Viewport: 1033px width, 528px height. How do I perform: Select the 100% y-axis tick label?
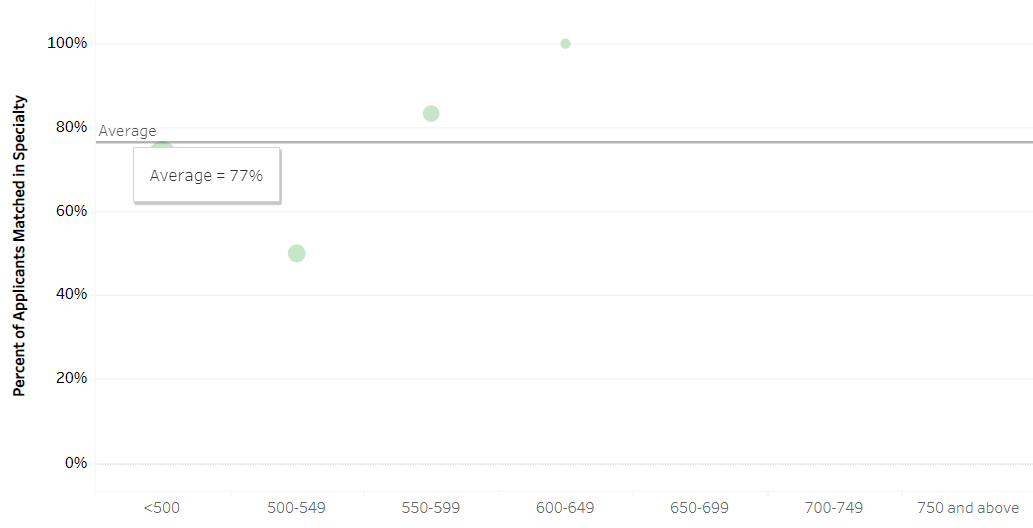coord(67,44)
